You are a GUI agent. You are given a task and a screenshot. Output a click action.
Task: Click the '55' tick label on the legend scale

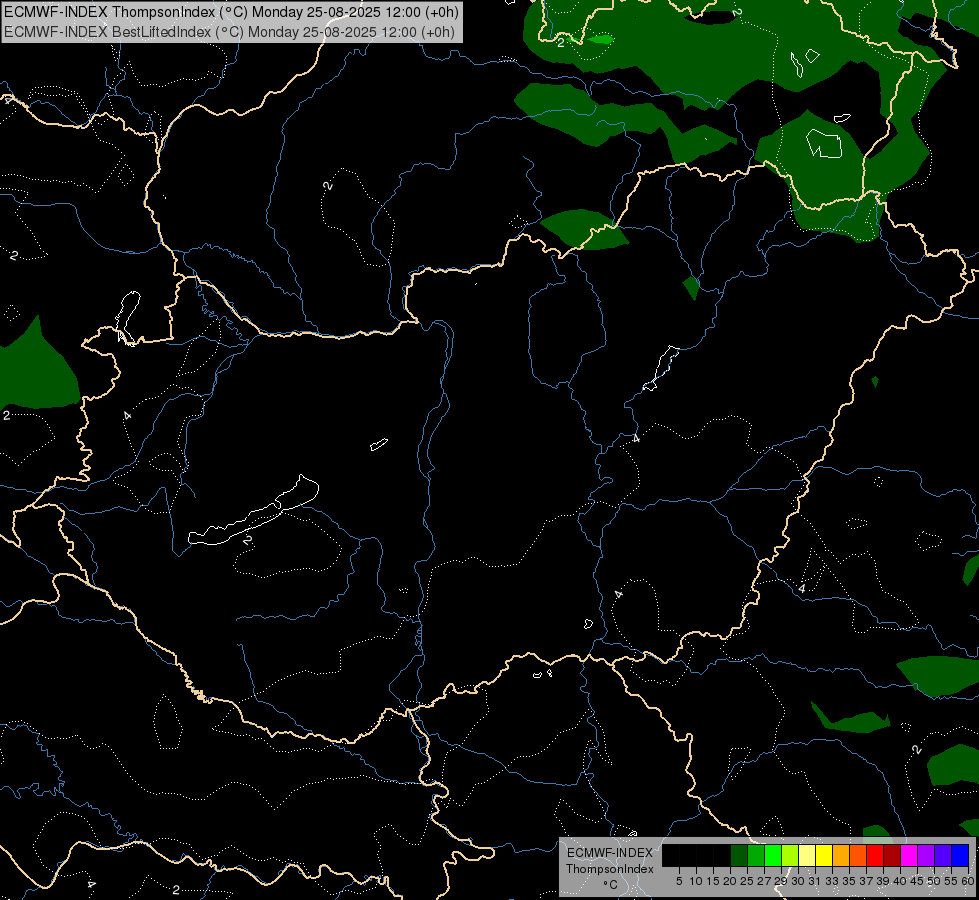coord(951,881)
